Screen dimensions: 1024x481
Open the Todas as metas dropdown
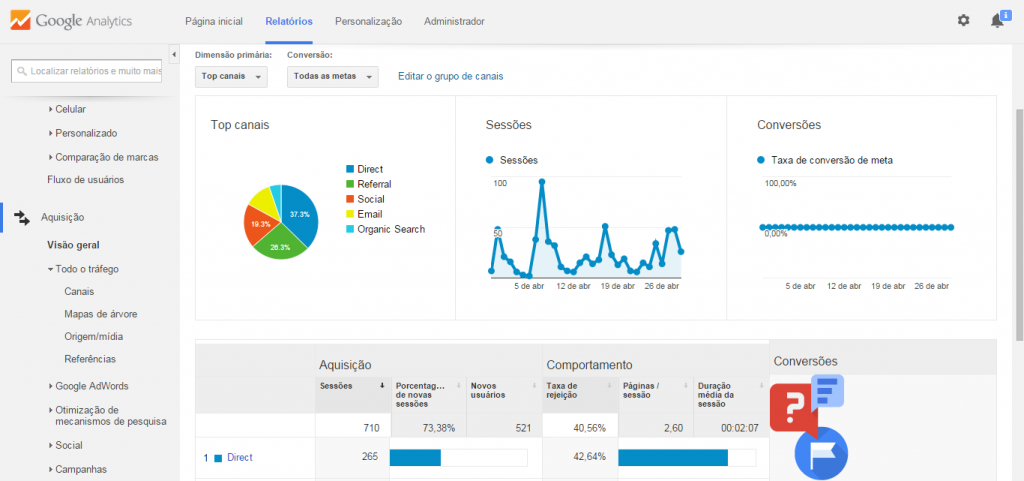point(332,76)
